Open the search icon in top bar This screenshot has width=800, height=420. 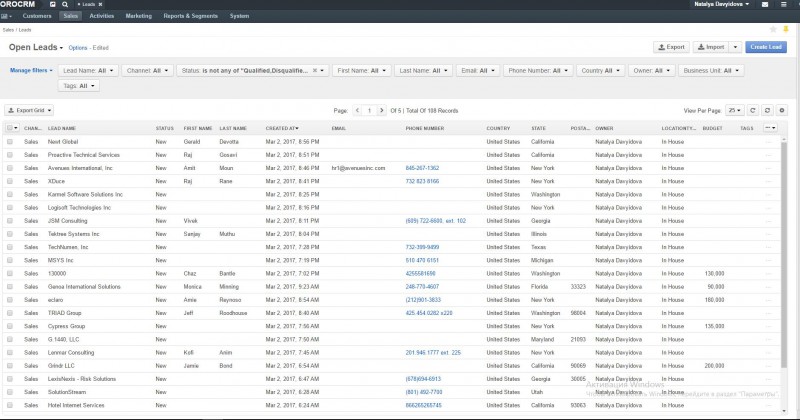pyautogui.click(x=65, y=4)
